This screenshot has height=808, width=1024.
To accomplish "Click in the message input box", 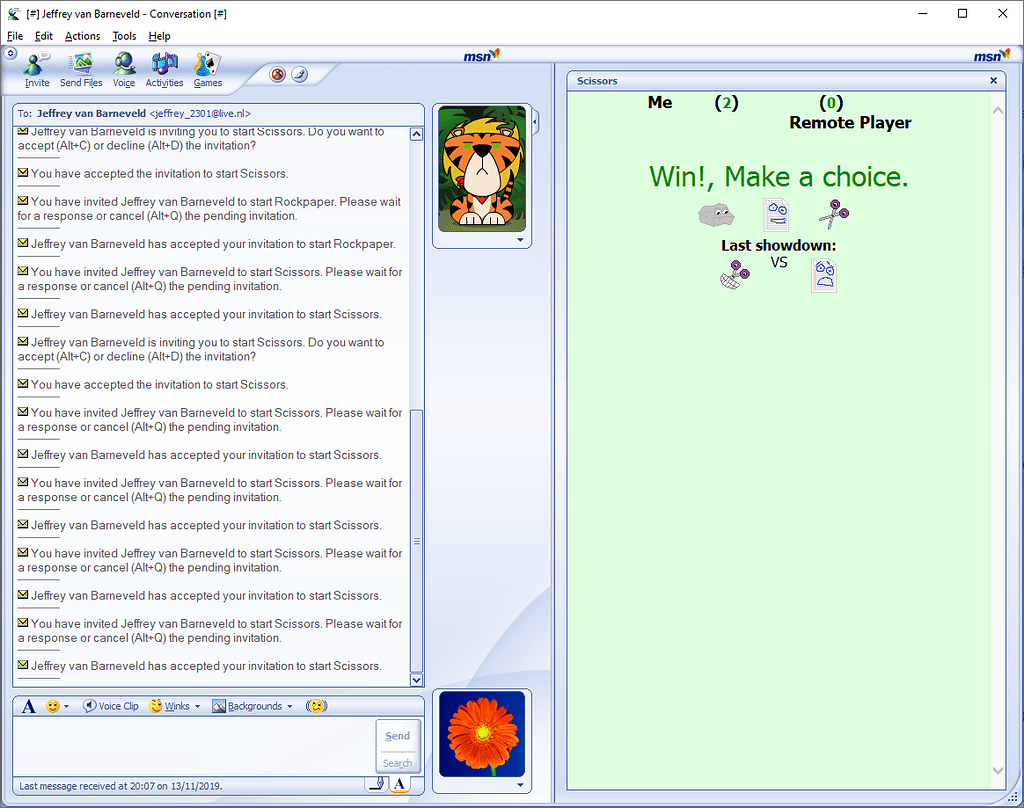I will point(190,746).
